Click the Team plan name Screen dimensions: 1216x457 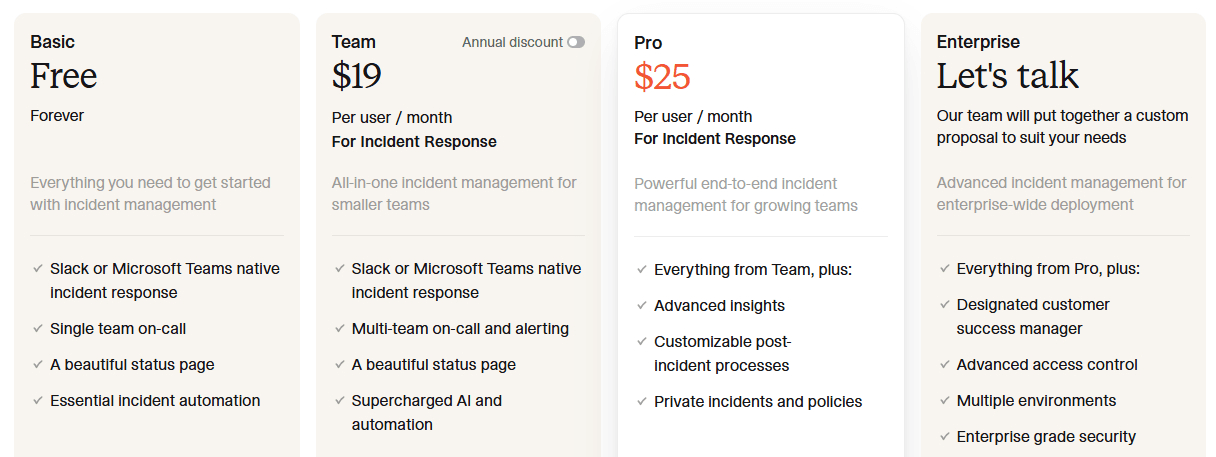354,42
